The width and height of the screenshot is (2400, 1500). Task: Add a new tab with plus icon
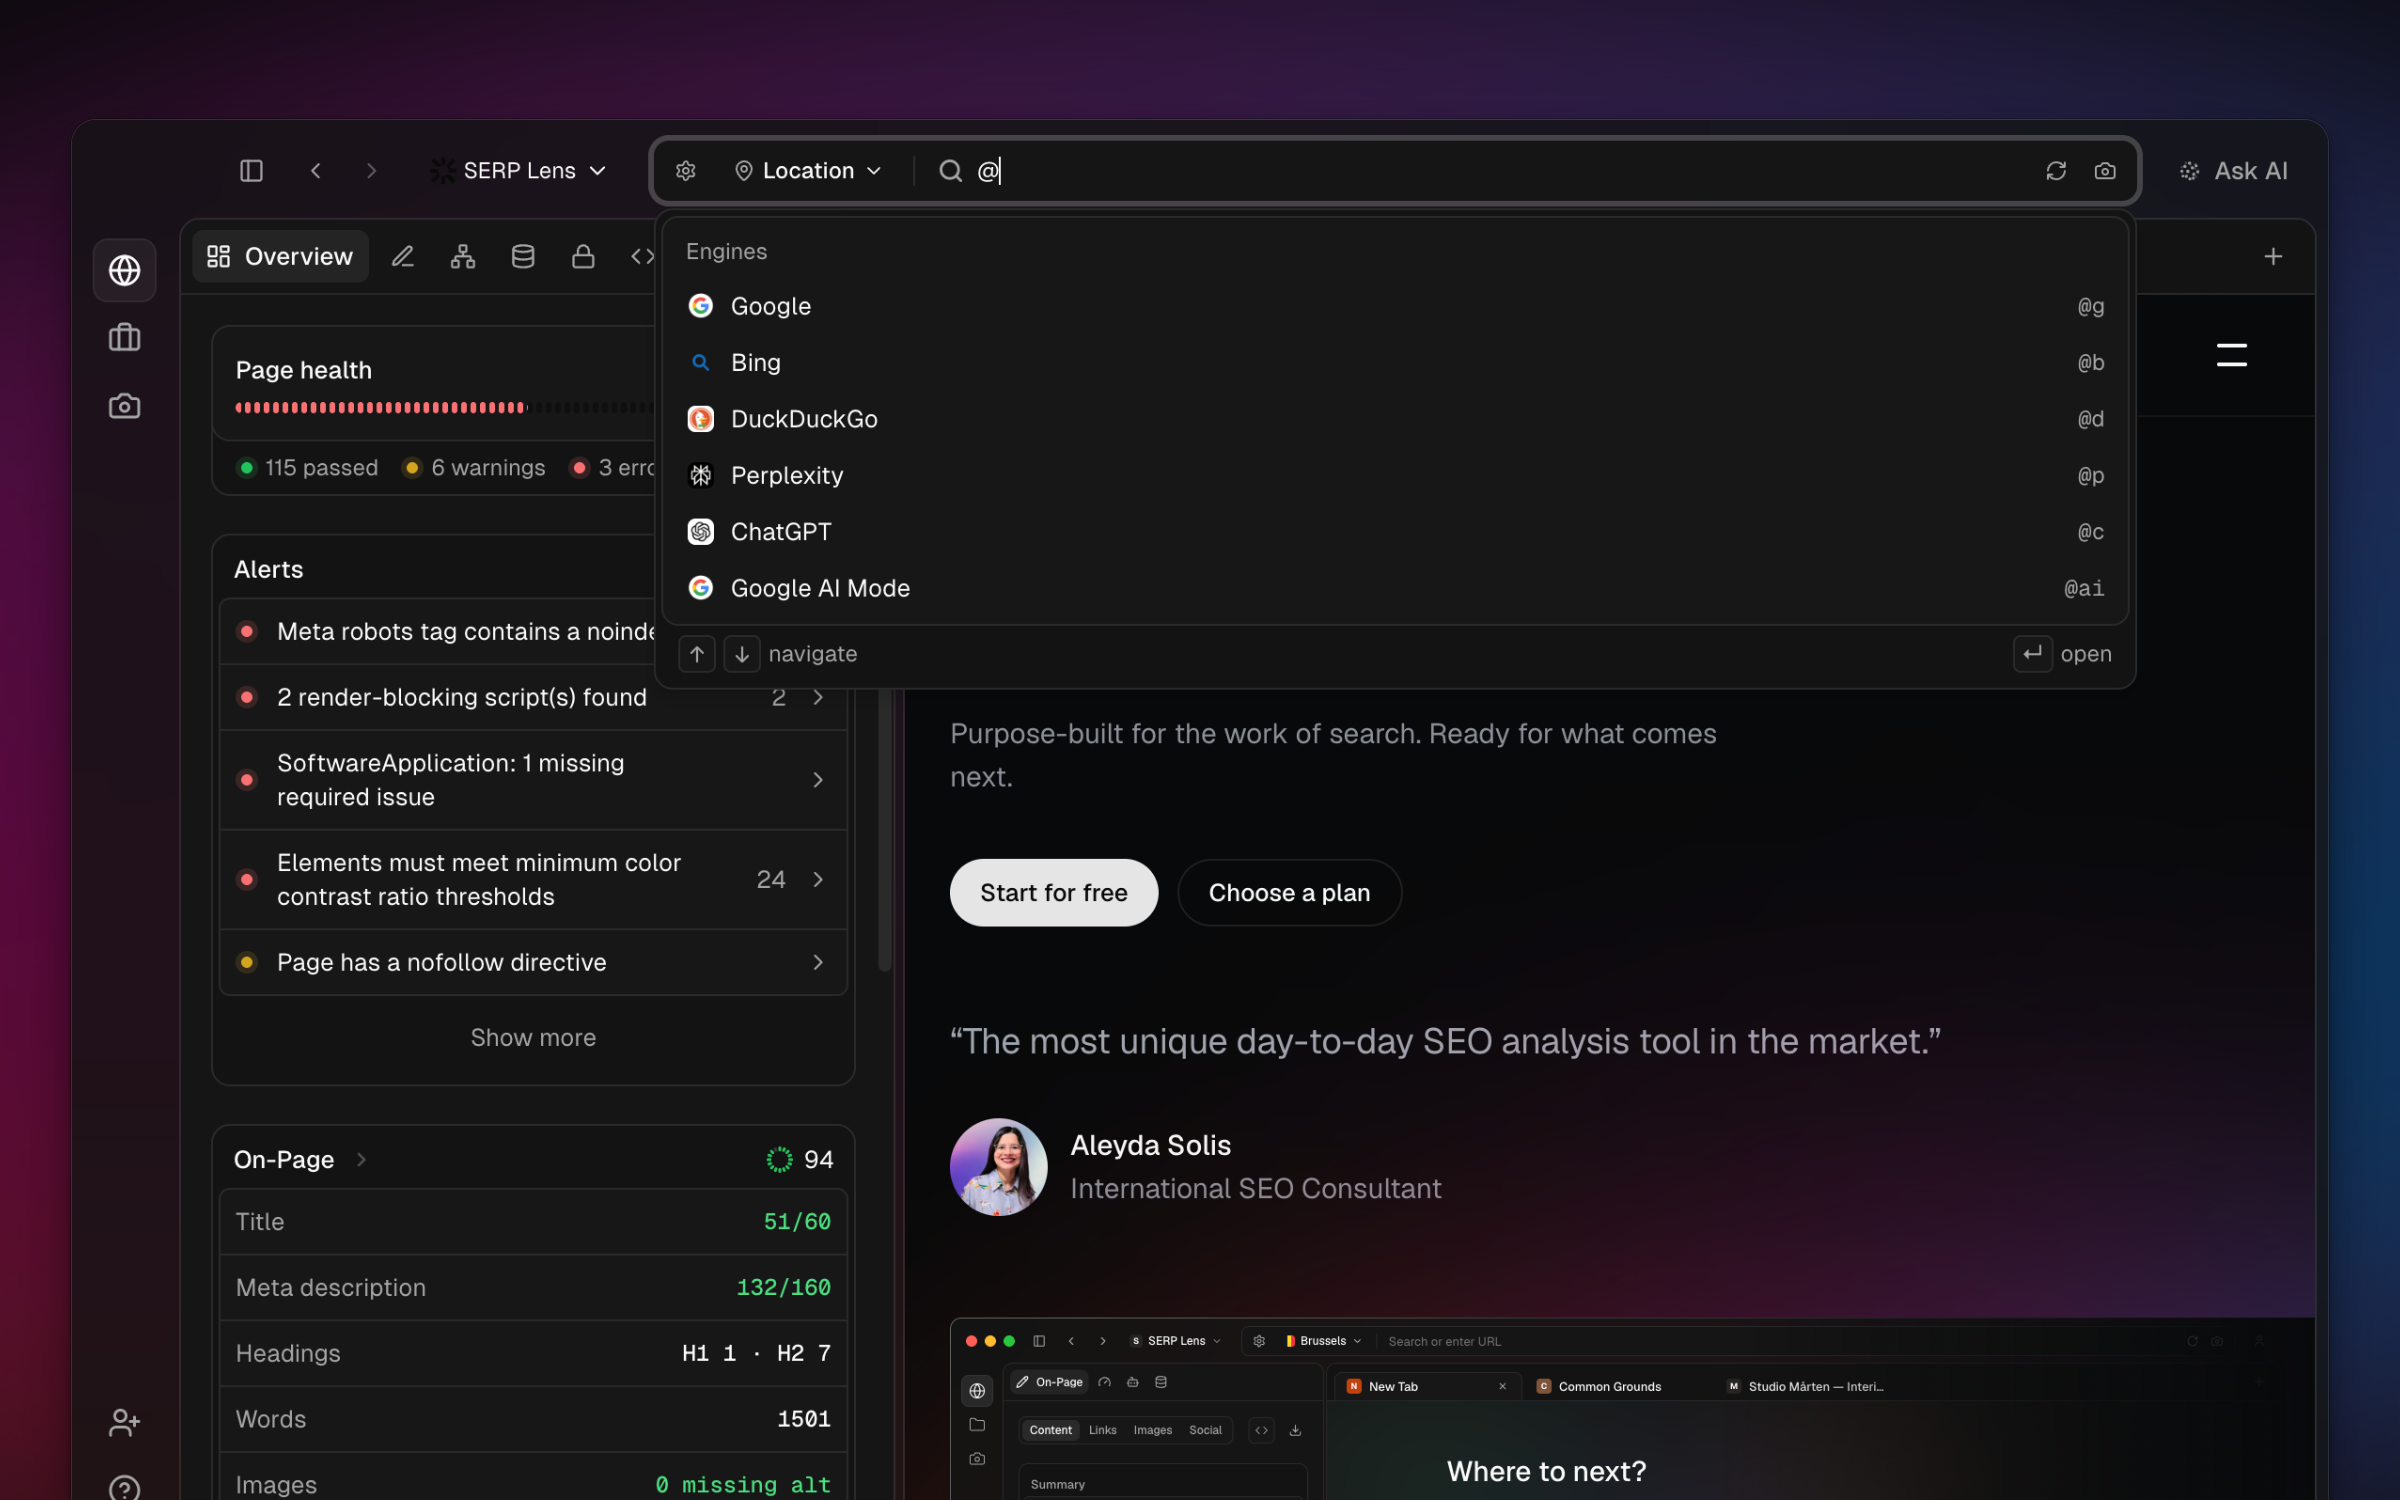[2272, 257]
